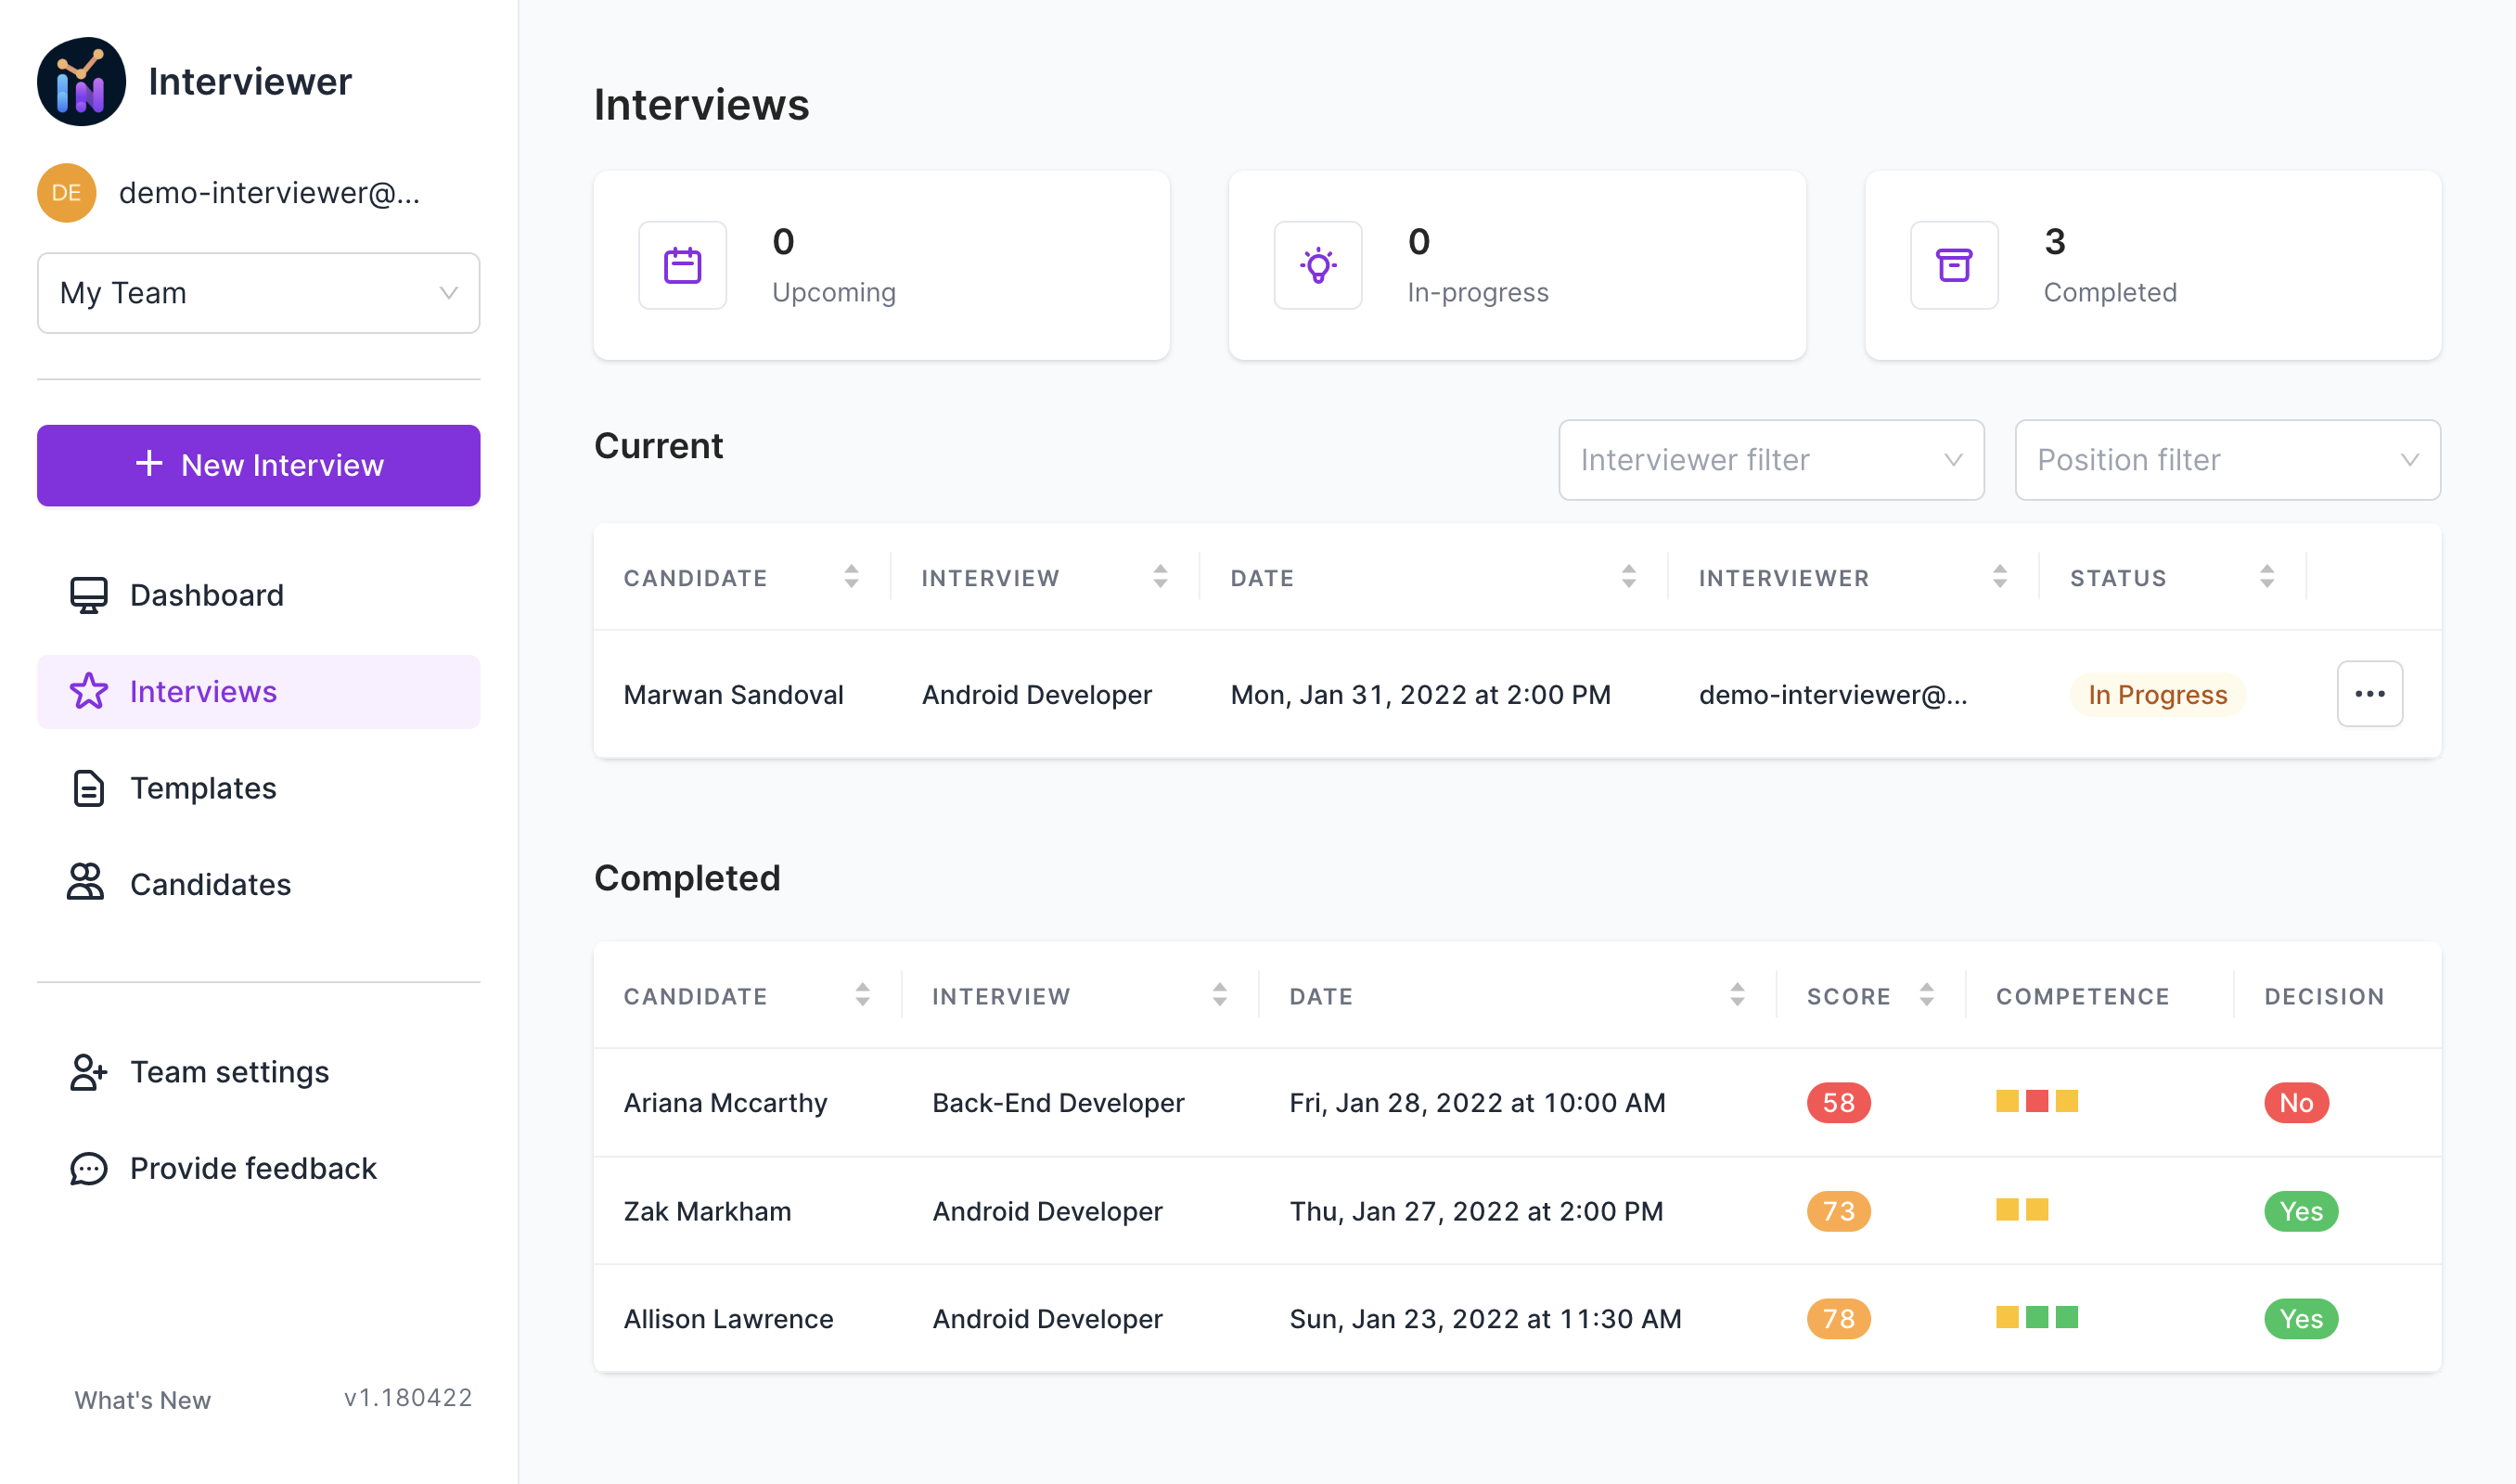2516x1484 pixels.
Task: Open the Interviewer filter dropdown
Action: [1770, 460]
